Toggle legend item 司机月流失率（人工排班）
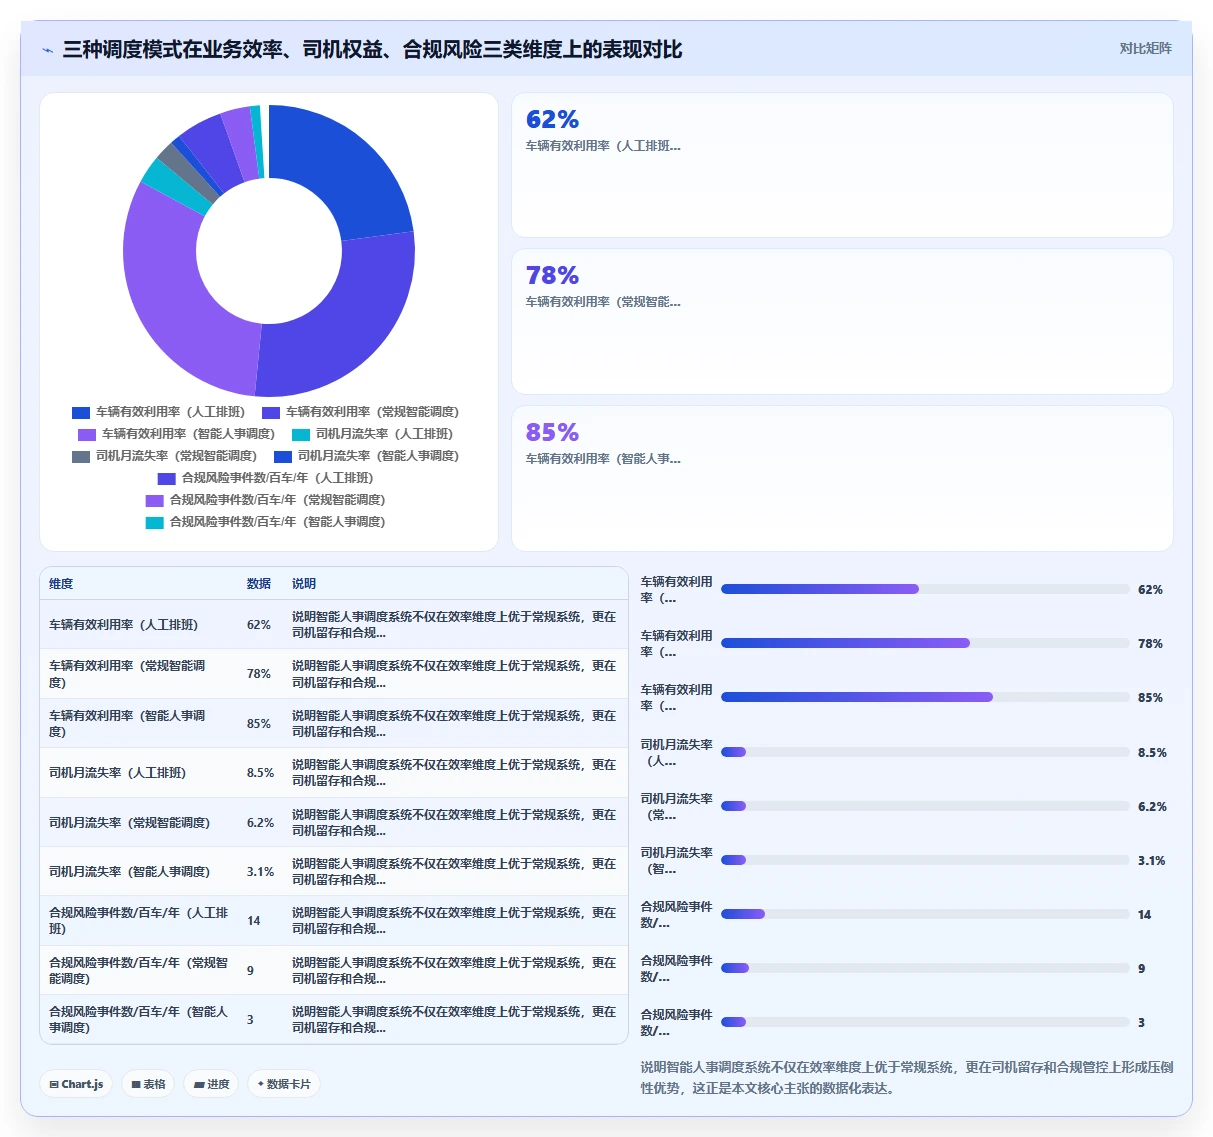1213x1137 pixels. click(x=372, y=434)
